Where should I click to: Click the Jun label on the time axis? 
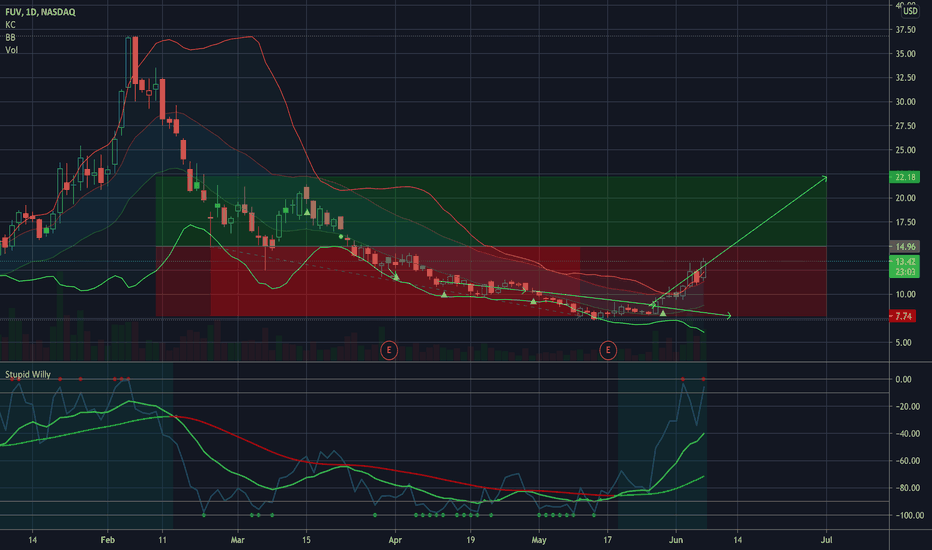[676, 540]
